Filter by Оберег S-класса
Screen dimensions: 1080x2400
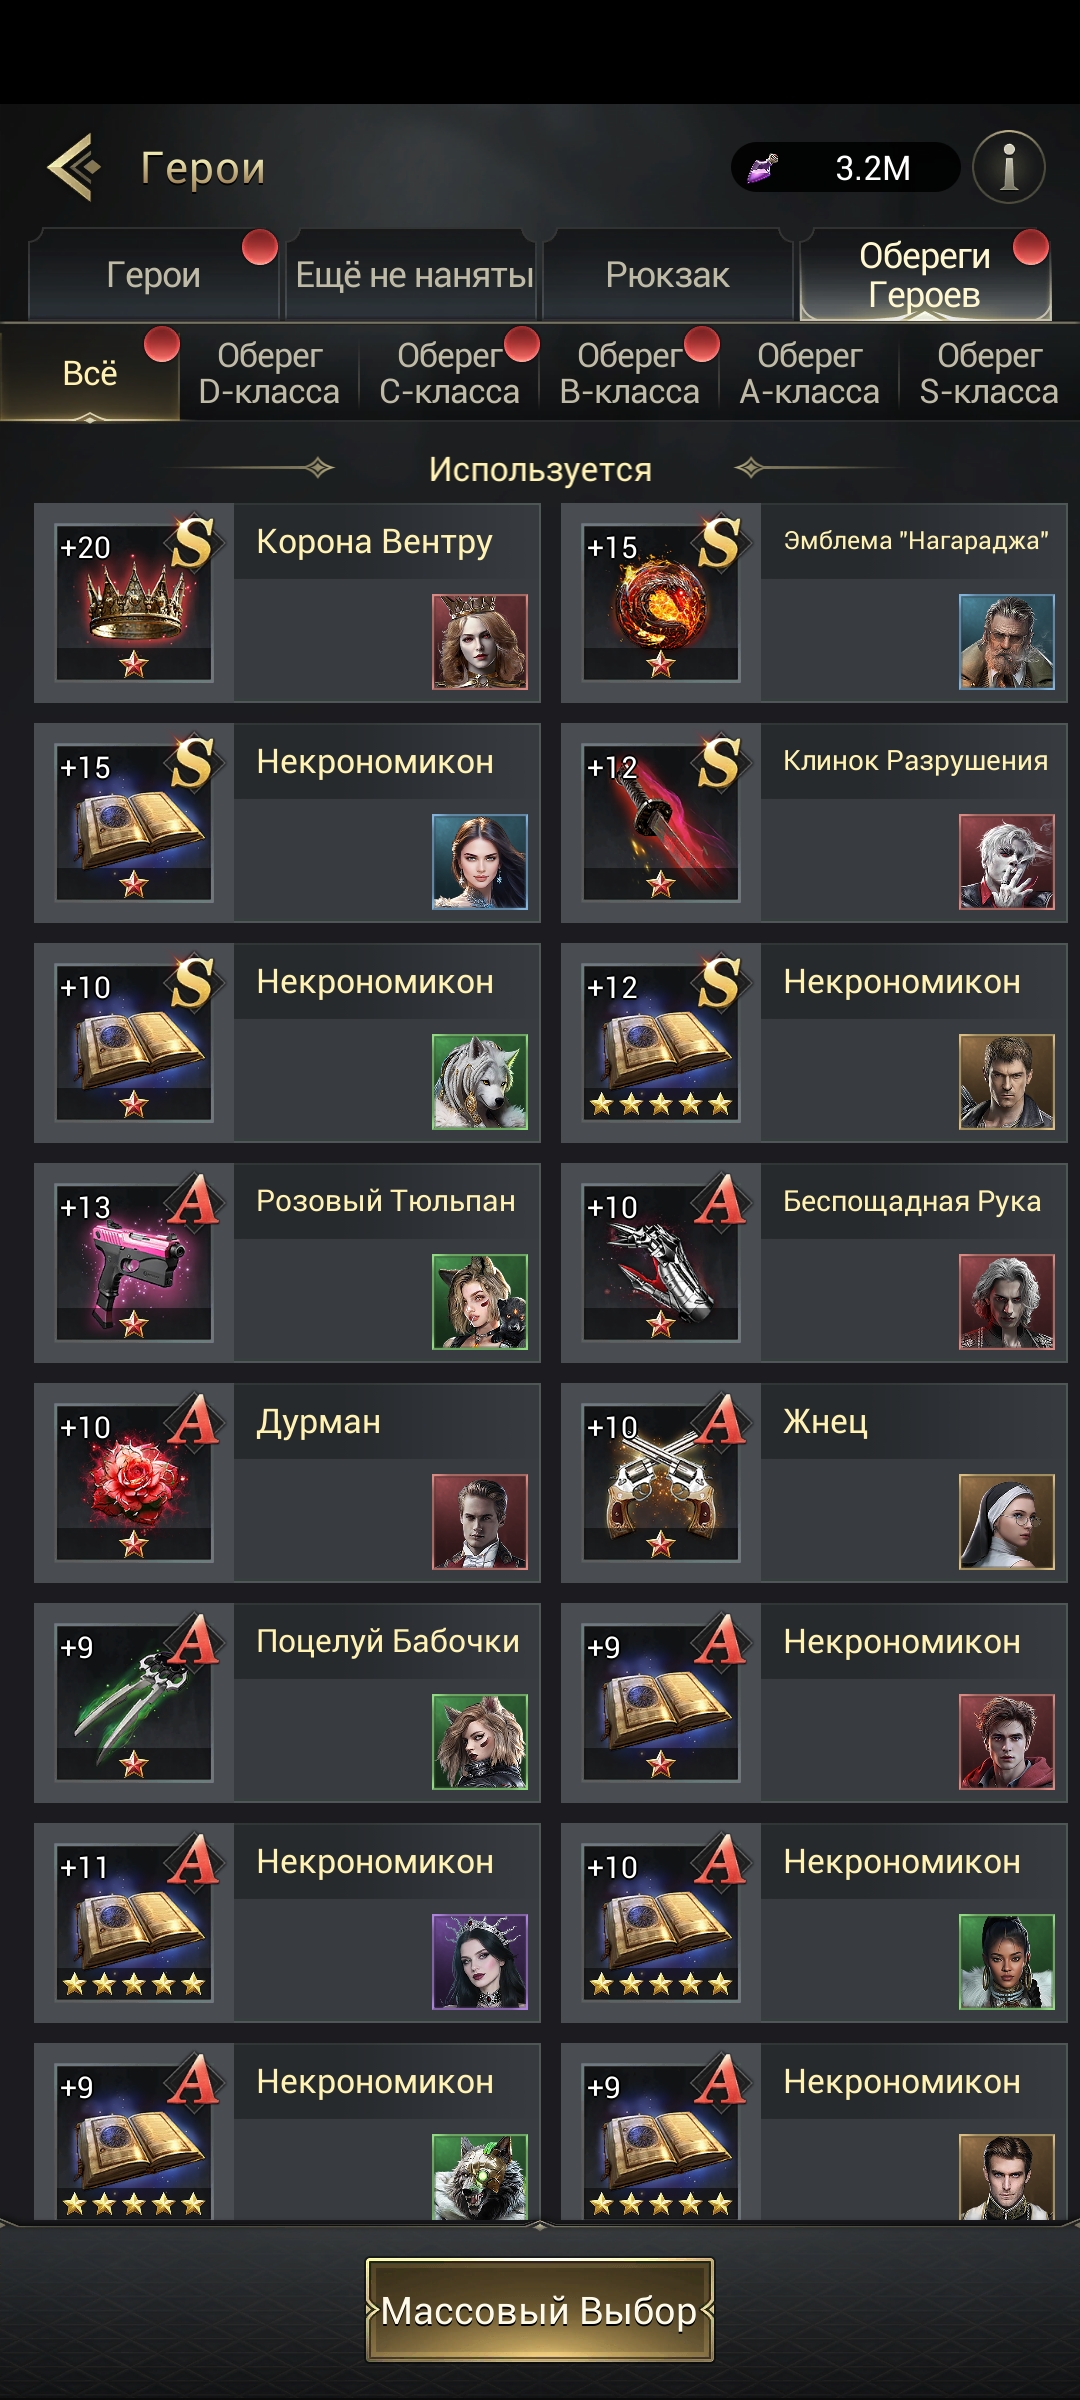coord(989,373)
